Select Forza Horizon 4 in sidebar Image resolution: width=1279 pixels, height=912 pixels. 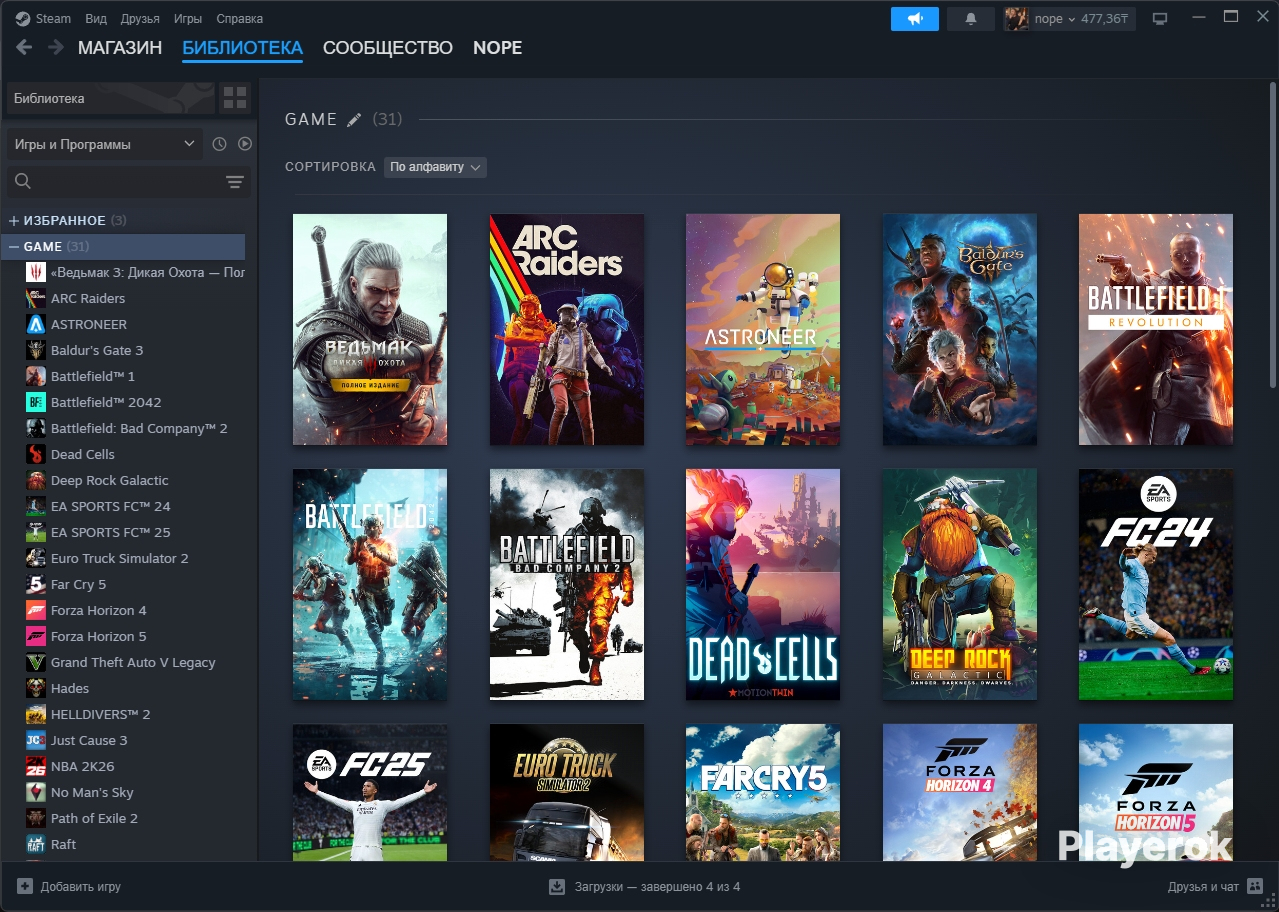click(x=99, y=610)
